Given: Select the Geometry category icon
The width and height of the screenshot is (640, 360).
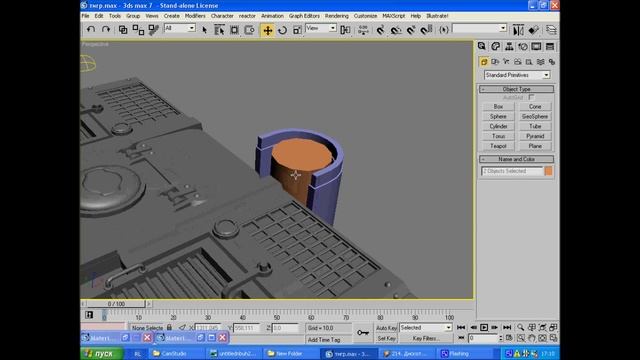Looking at the screenshot, I should click(484, 62).
